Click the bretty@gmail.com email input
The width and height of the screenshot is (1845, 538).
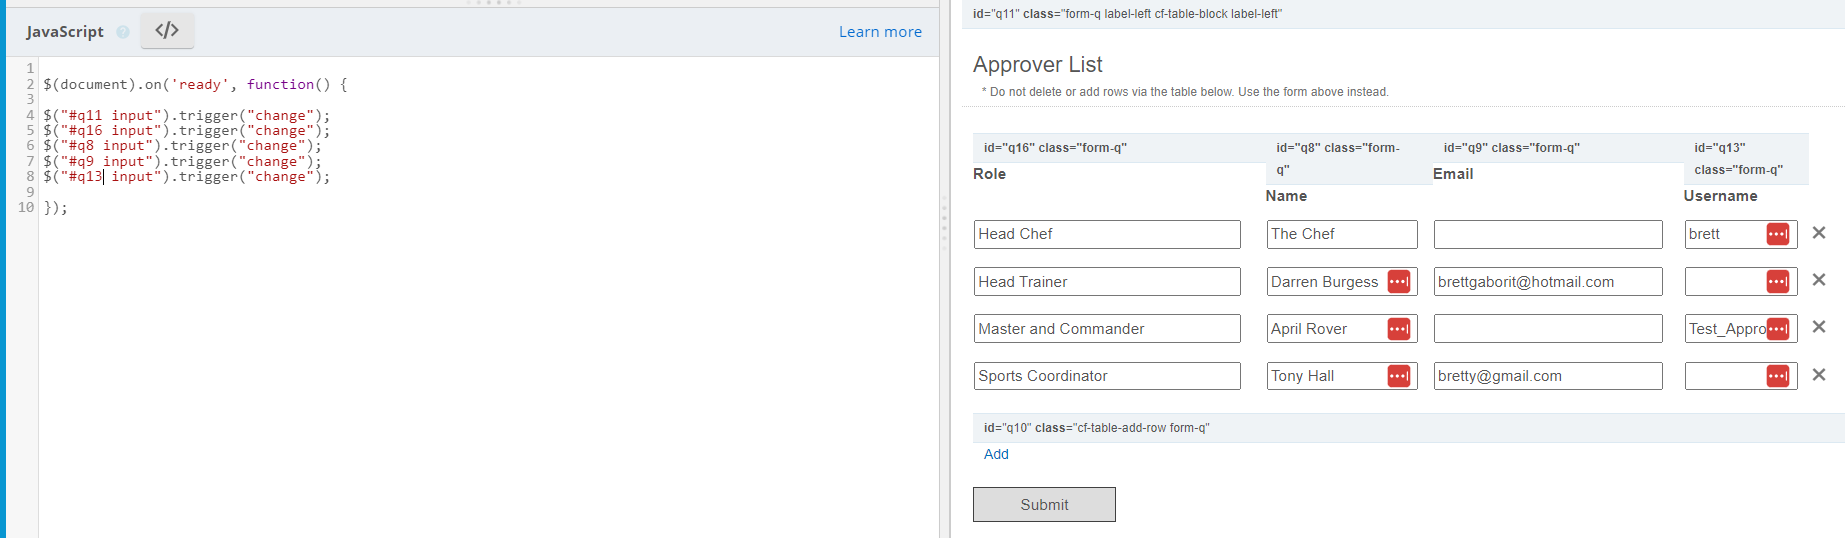tap(1547, 376)
